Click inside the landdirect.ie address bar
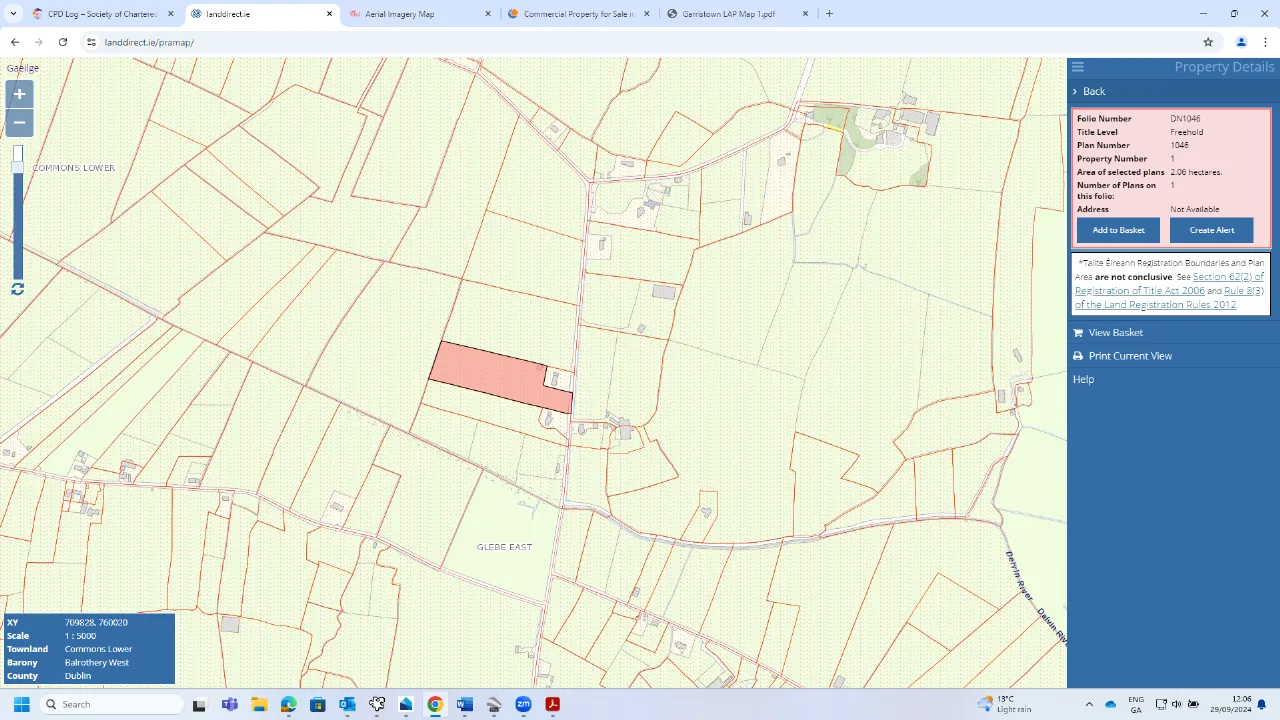 149,42
